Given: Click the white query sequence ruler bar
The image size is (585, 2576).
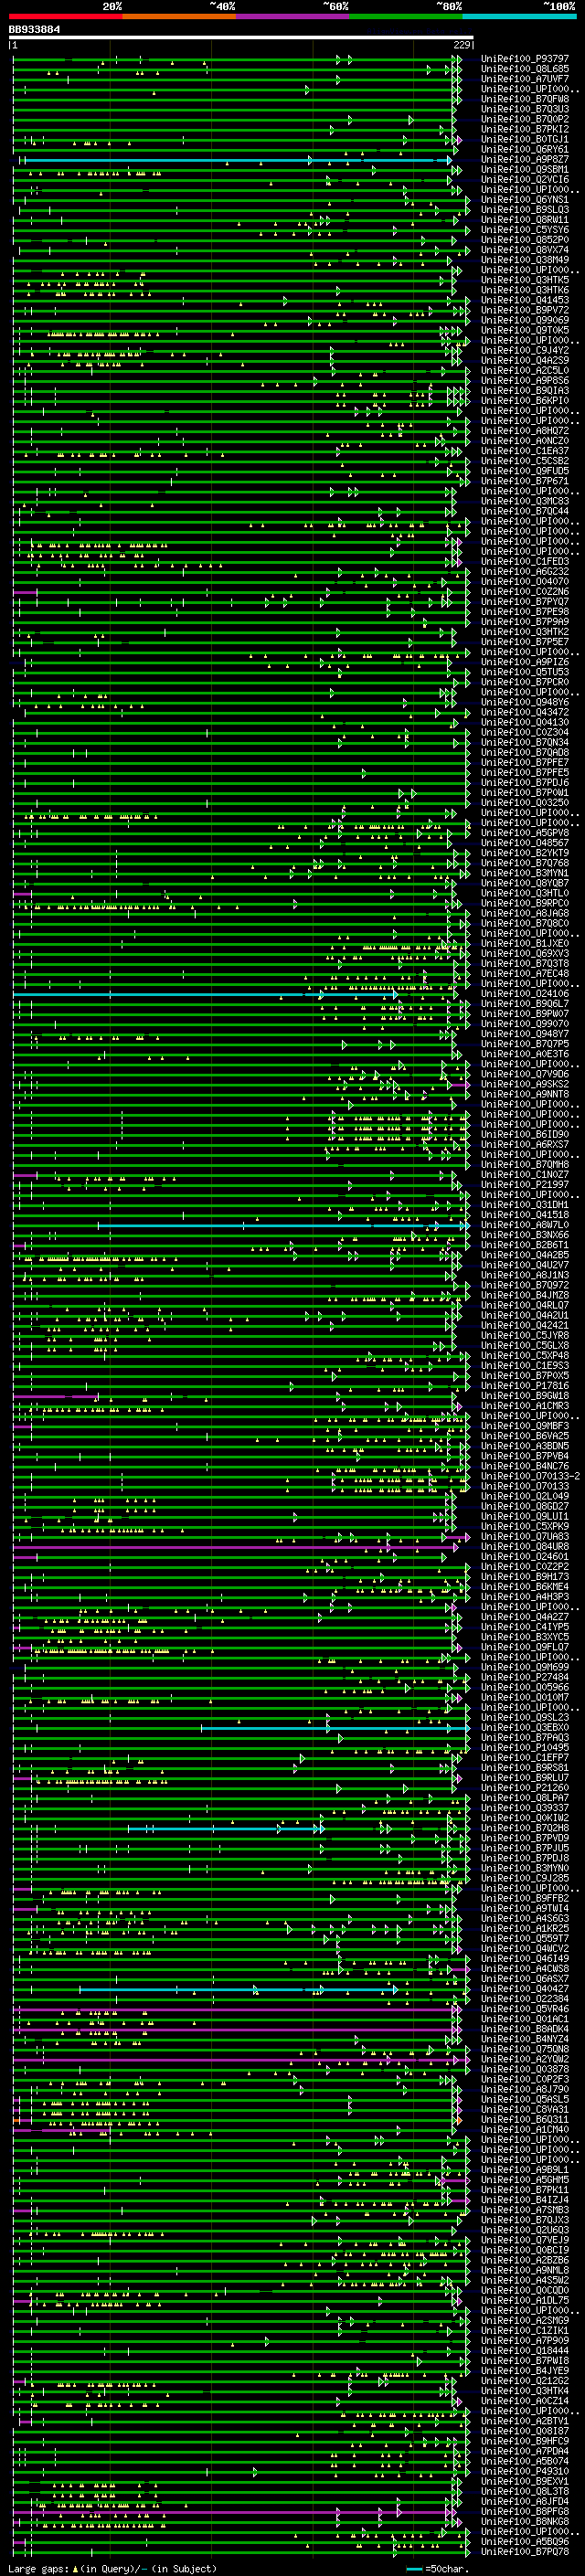Looking at the screenshot, I should click(x=241, y=37).
